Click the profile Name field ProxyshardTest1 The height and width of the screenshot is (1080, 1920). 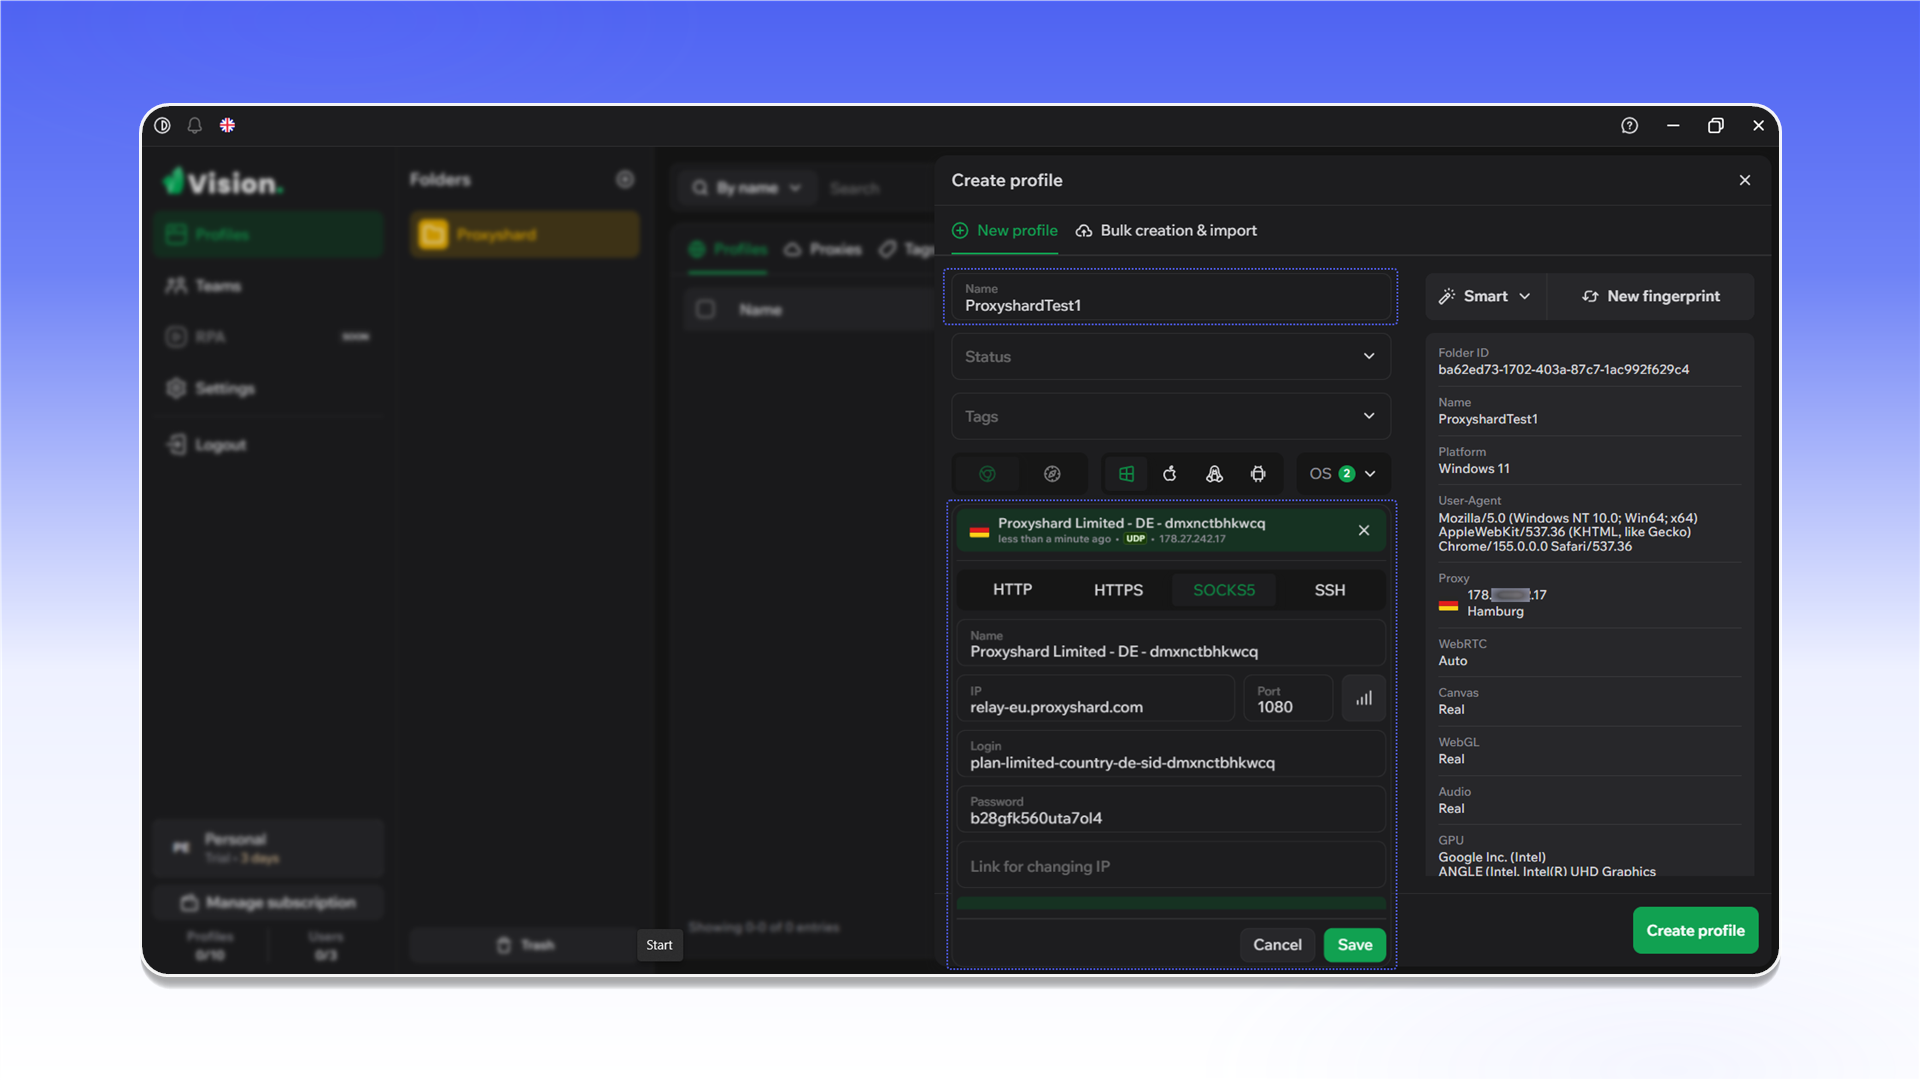1171,297
